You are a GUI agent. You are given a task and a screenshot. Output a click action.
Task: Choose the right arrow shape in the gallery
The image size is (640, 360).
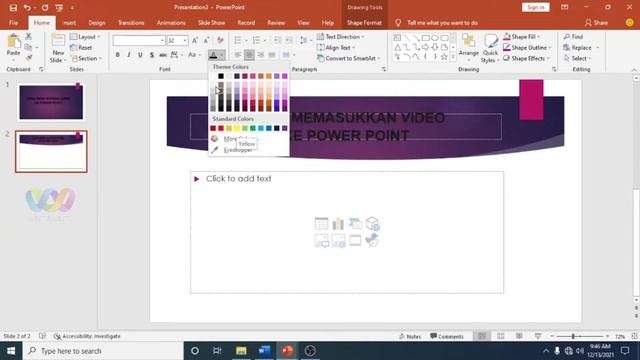click(426, 47)
